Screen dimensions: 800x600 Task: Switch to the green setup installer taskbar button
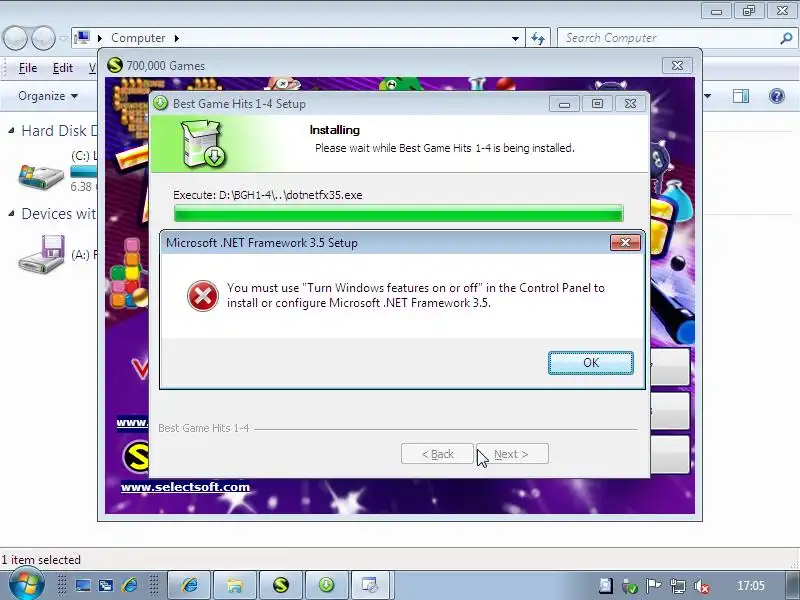coord(327,585)
